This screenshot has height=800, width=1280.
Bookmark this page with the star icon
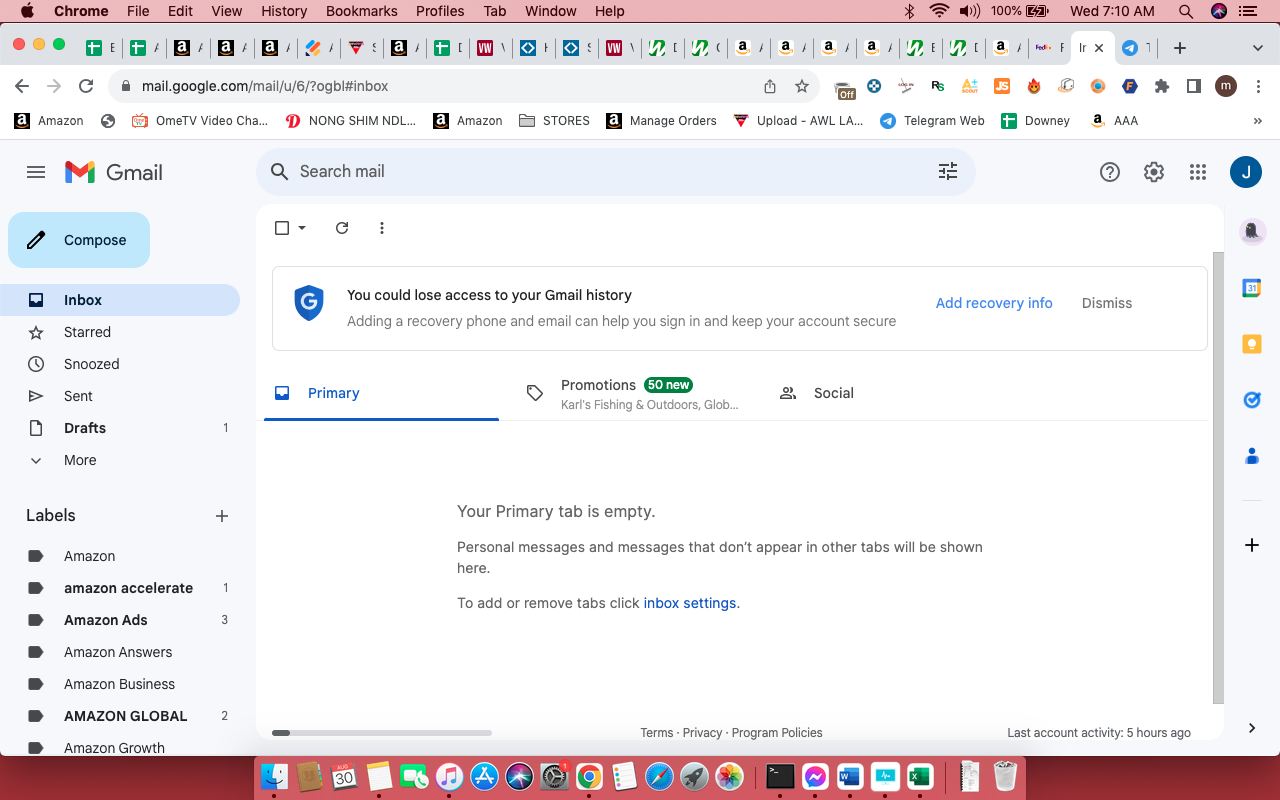coord(802,86)
